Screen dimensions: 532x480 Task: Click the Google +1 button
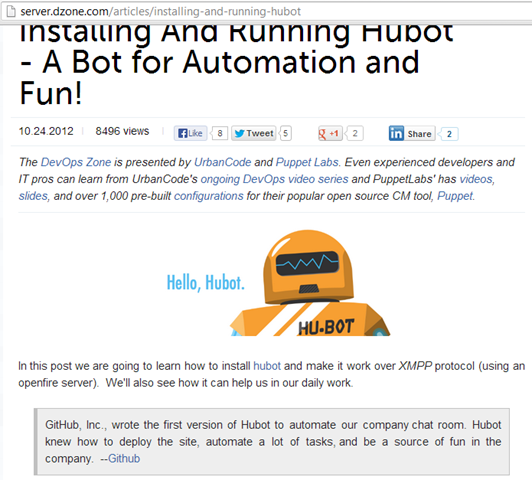(330, 133)
